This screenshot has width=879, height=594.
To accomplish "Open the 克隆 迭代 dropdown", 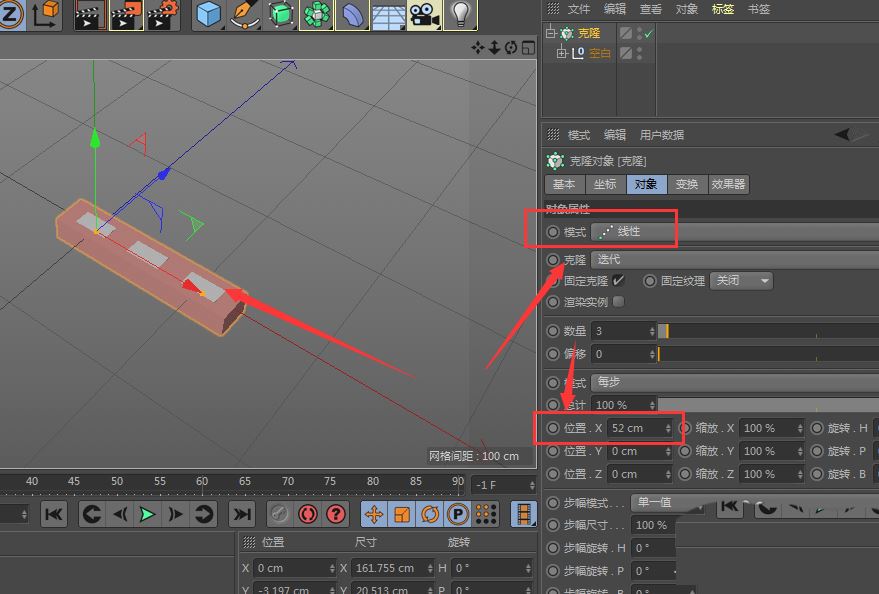I will pos(735,259).
